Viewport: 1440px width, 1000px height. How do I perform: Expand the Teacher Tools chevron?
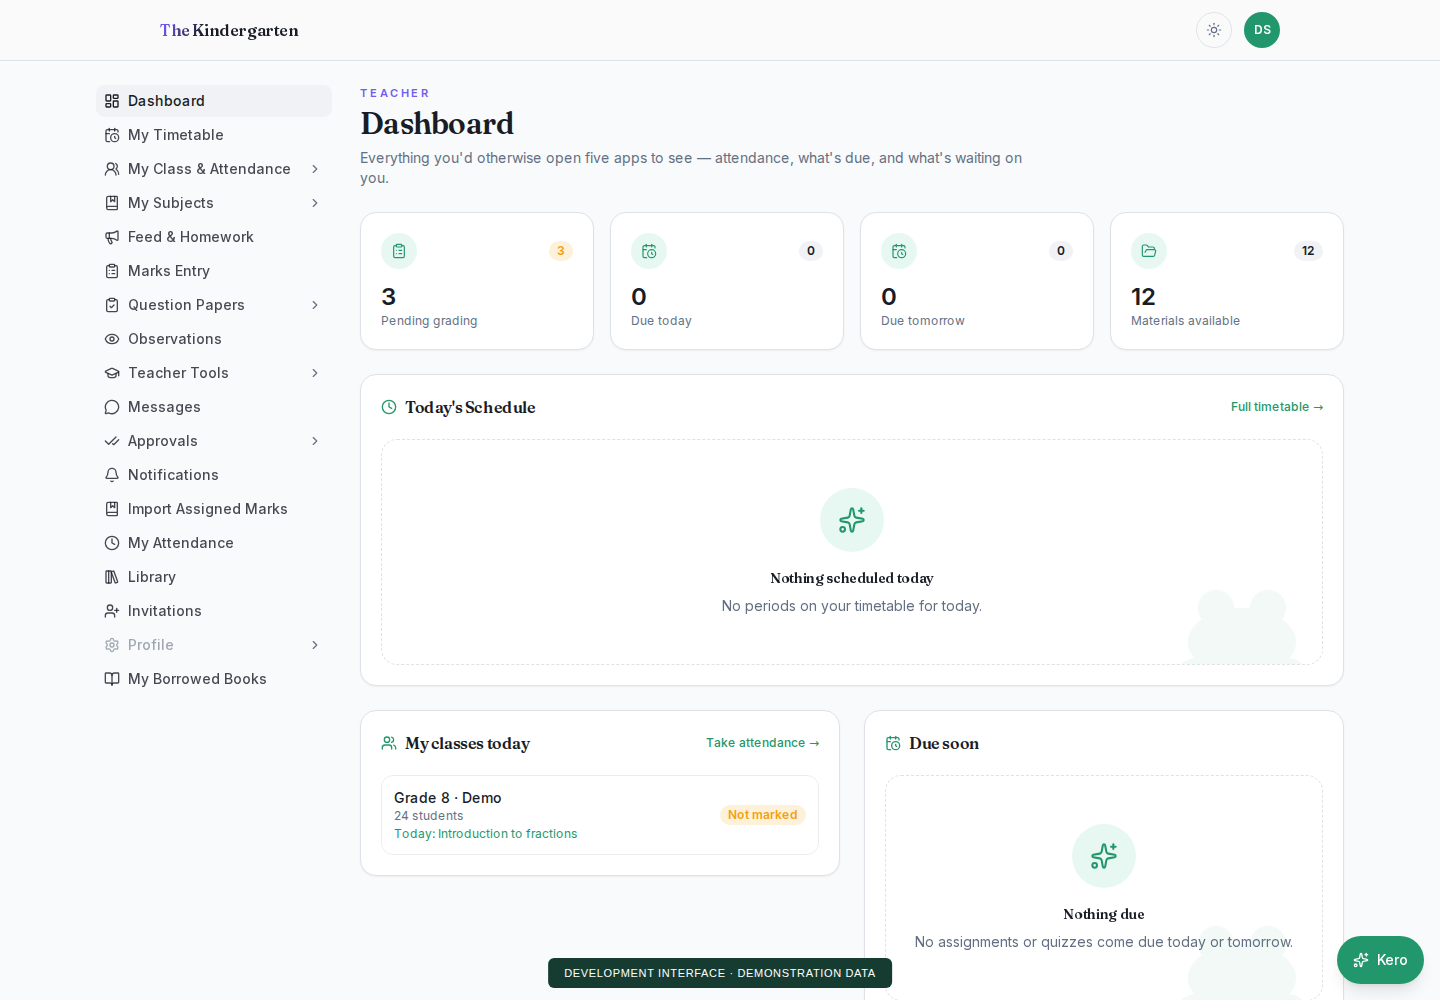click(x=315, y=373)
